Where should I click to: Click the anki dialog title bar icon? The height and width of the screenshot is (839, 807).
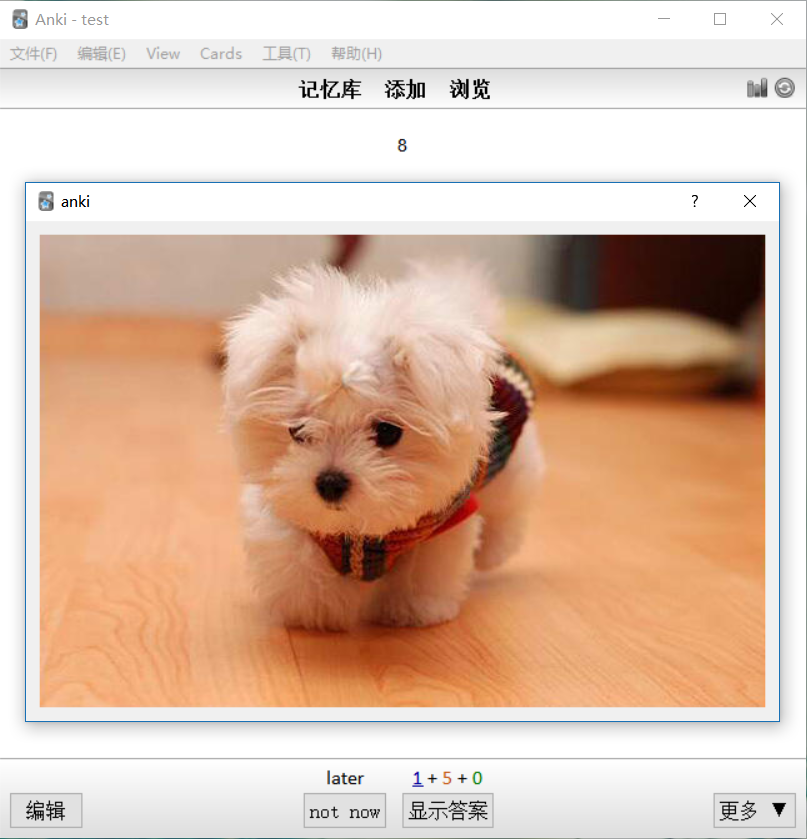(x=46, y=201)
